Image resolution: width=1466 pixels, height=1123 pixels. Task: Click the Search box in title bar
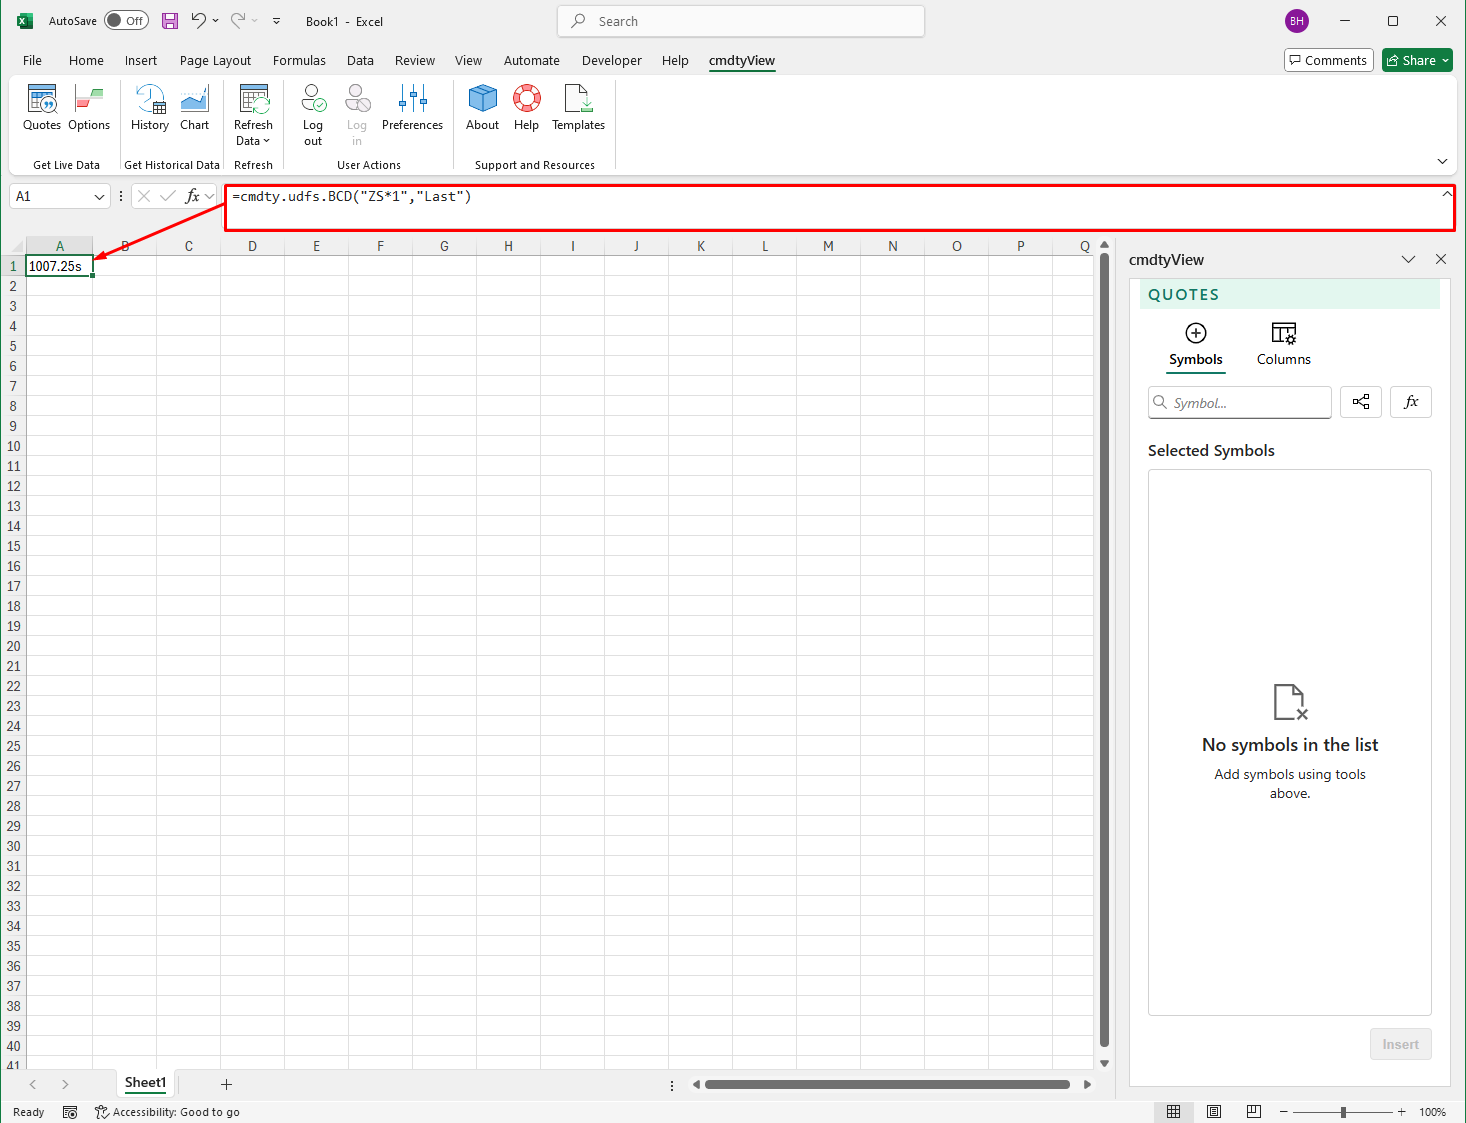pos(741,21)
